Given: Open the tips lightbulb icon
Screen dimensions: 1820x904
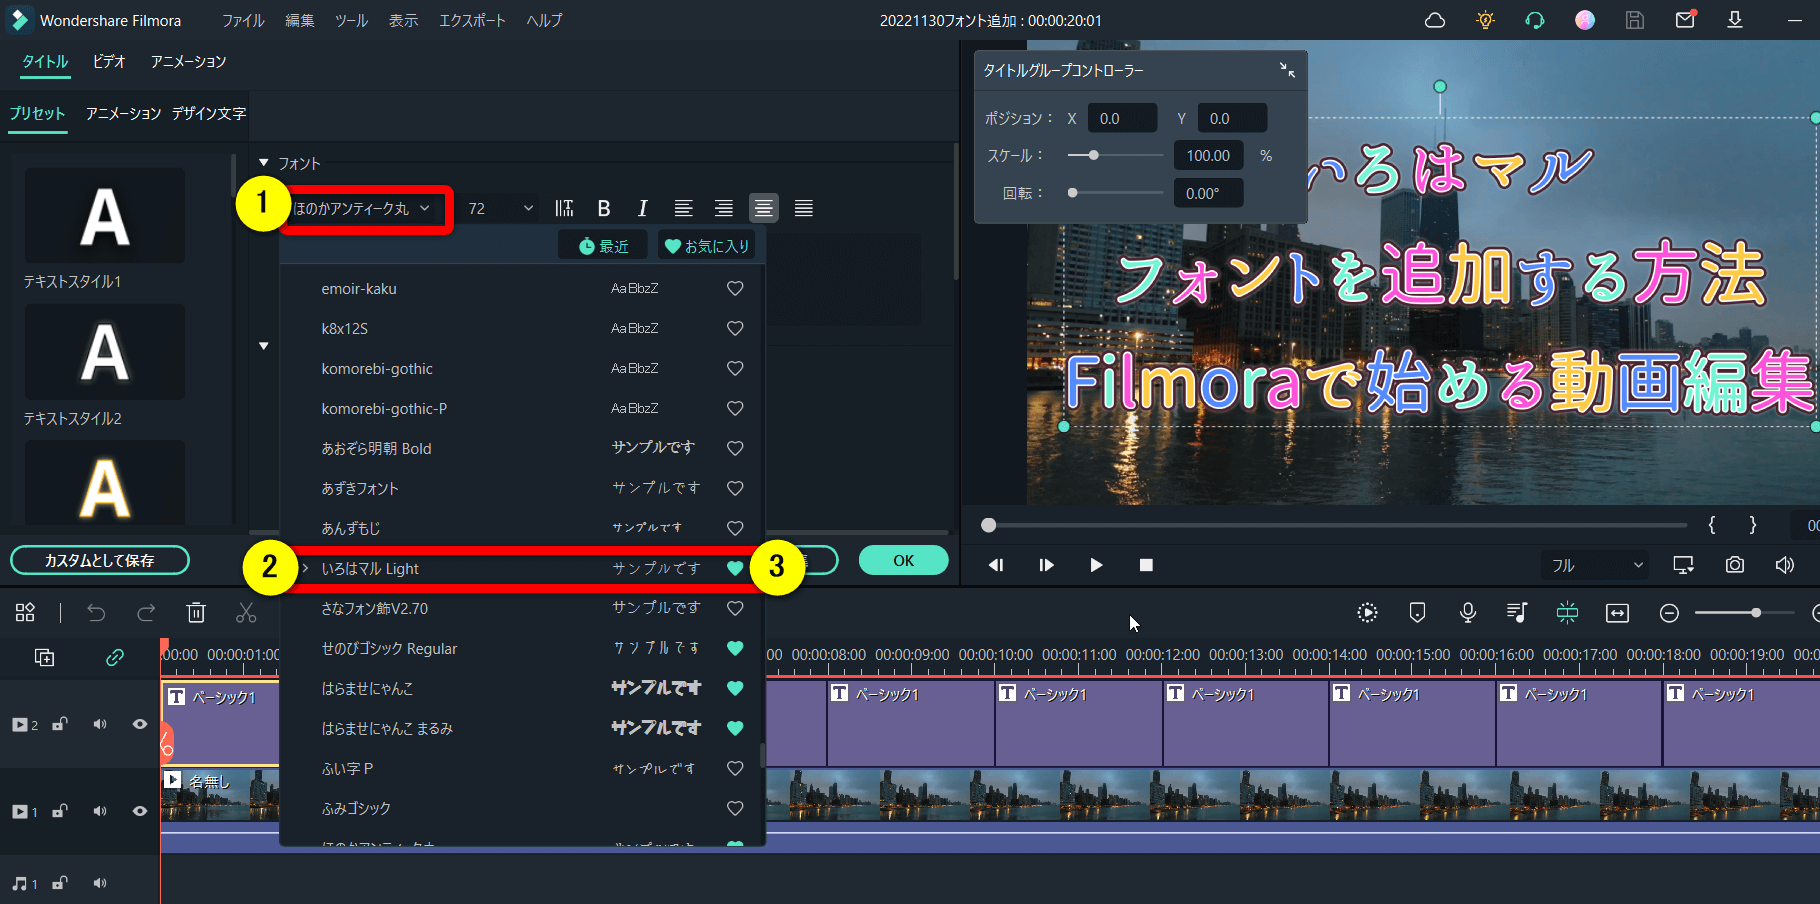Looking at the screenshot, I should click(x=1485, y=20).
